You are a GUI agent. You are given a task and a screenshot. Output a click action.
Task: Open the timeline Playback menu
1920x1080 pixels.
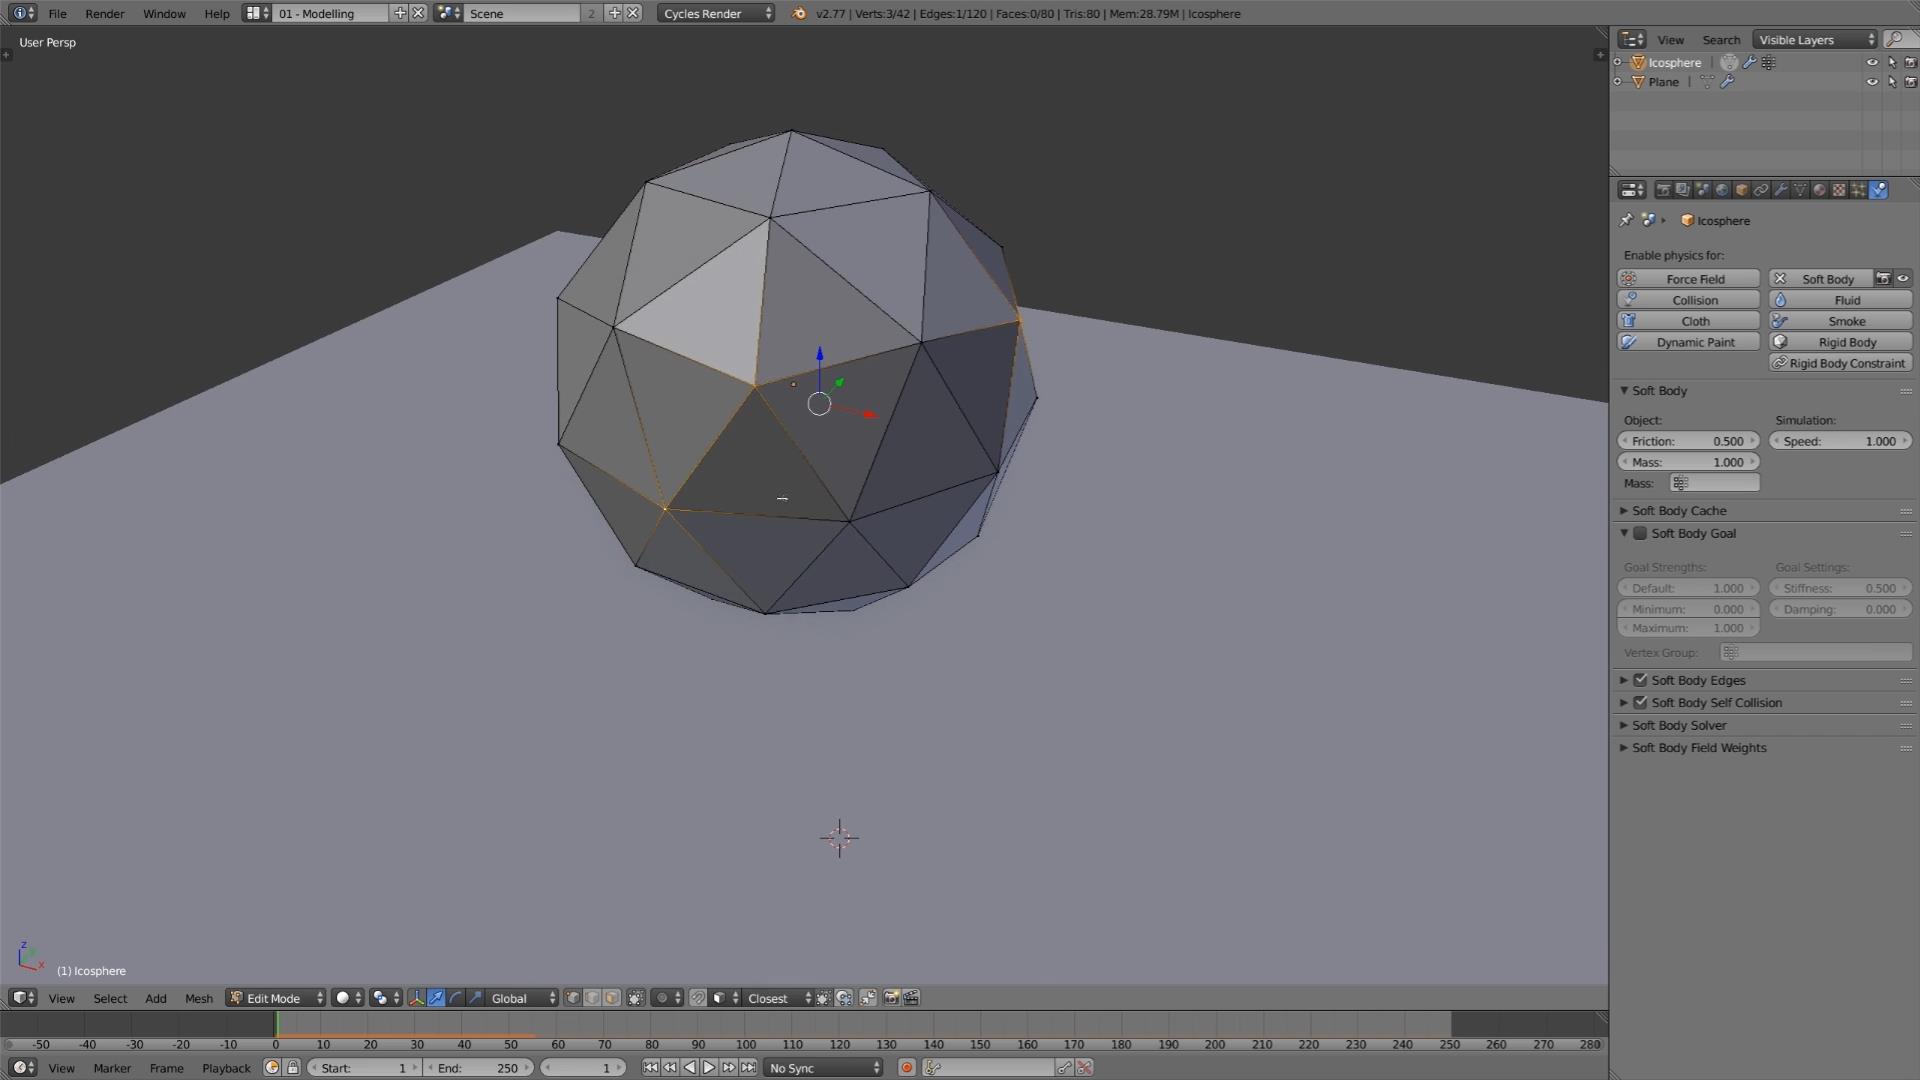(x=226, y=1068)
